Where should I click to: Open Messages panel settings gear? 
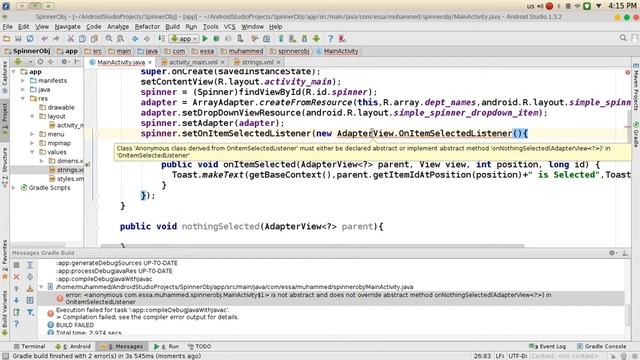[612, 253]
